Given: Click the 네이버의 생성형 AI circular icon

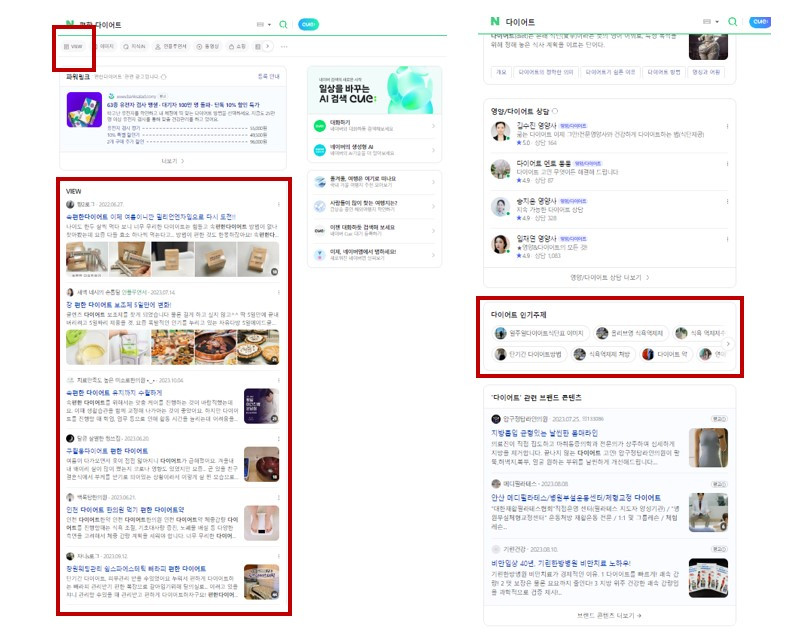Looking at the screenshot, I should tap(318, 150).
